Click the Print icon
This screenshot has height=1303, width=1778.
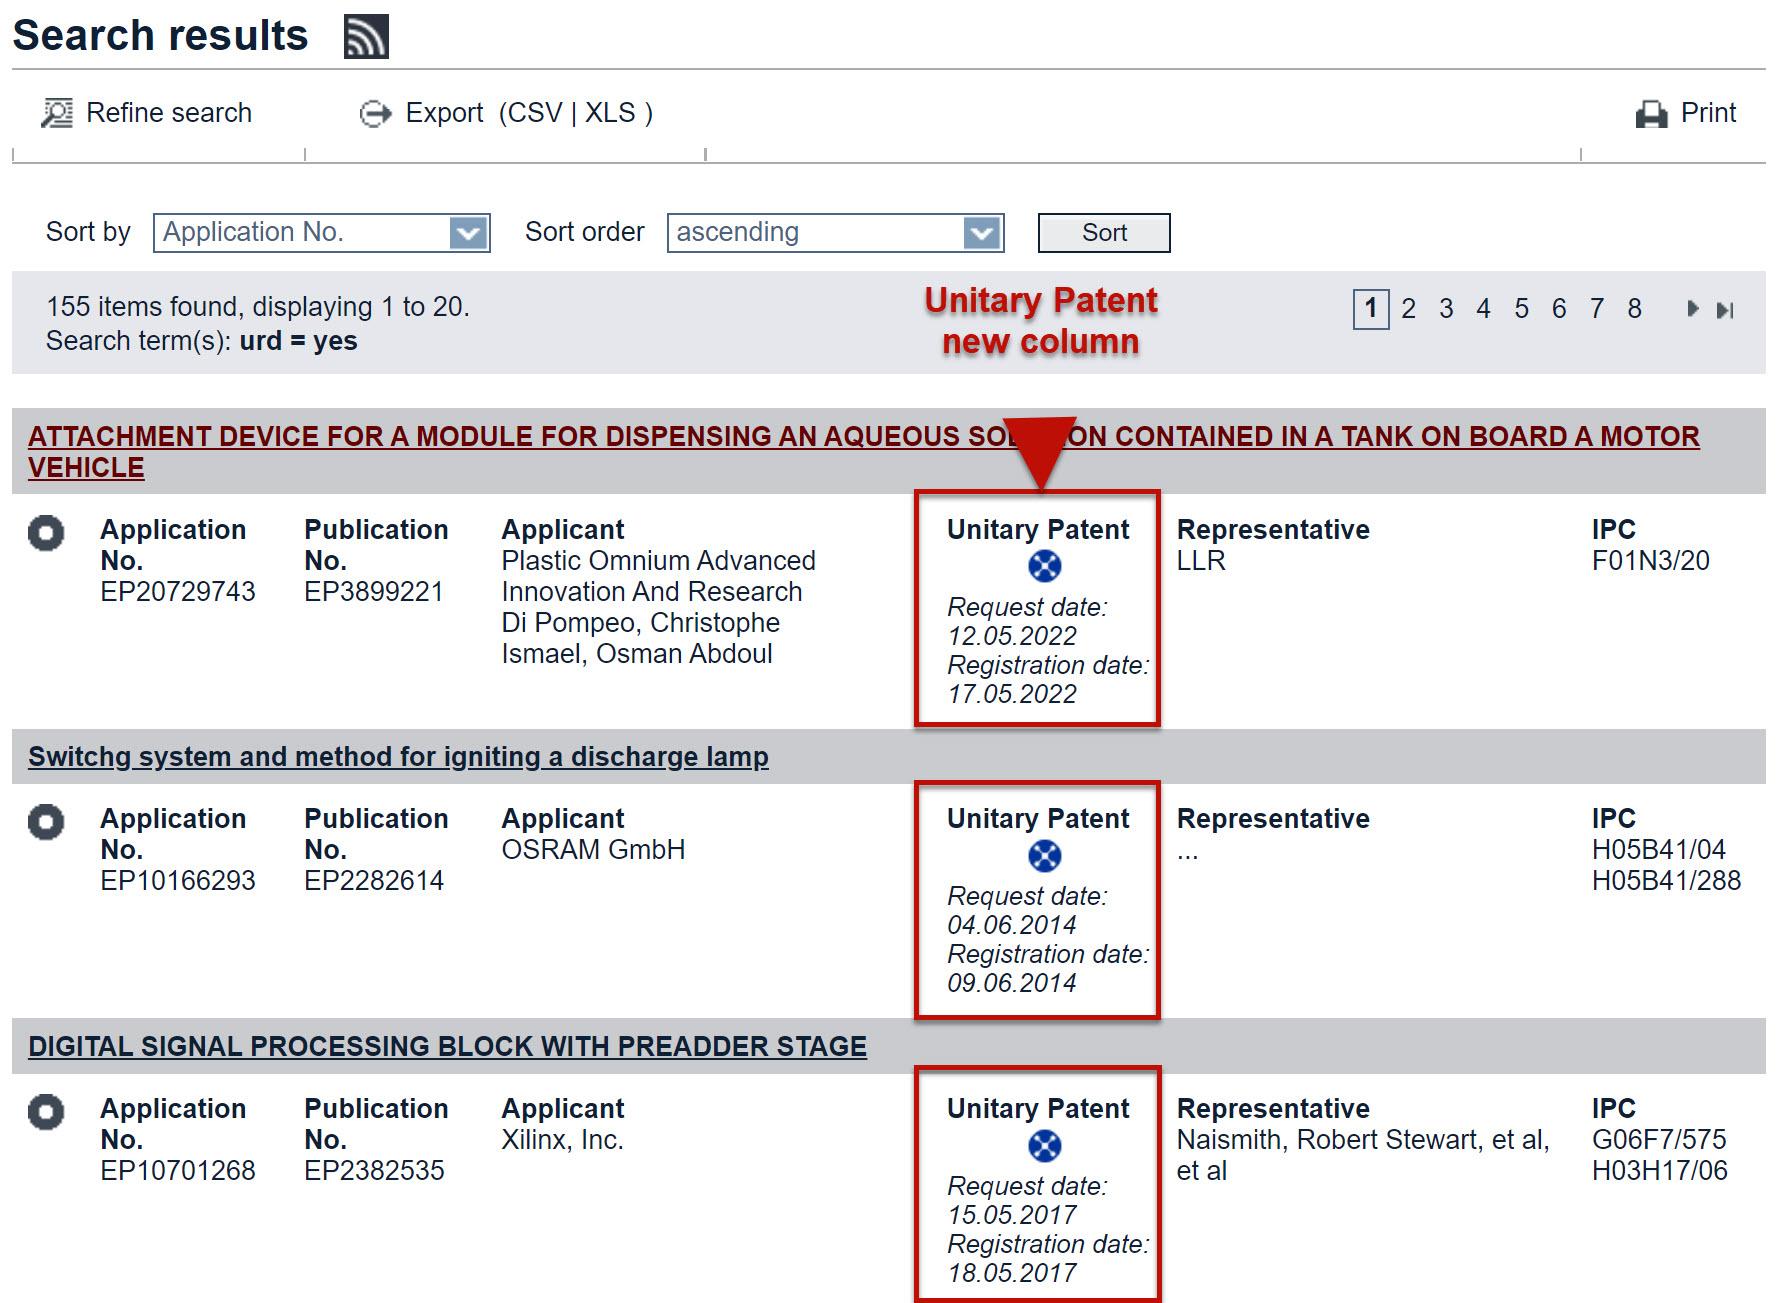tap(1652, 112)
